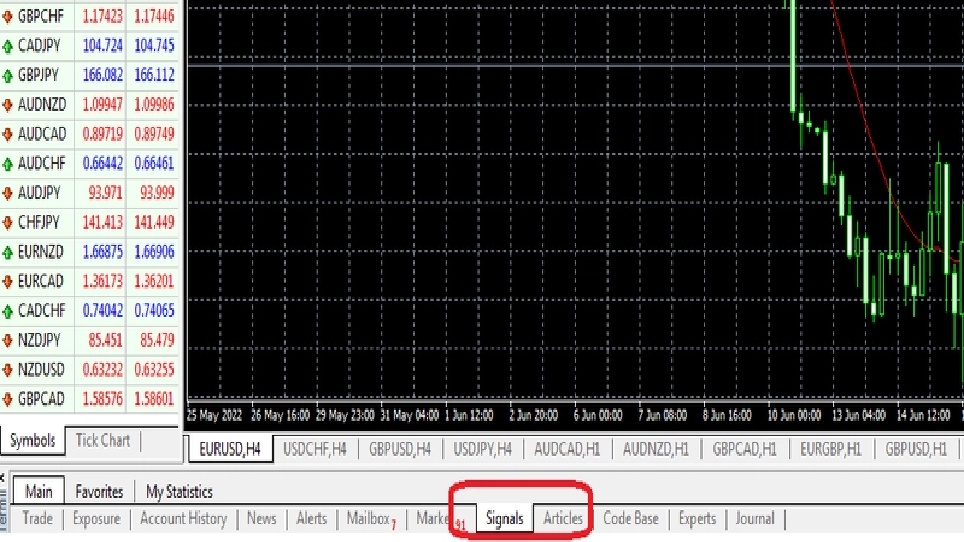This screenshot has width=964, height=542.
Task: Select the CADJPY symbol row
Action: [90, 45]
